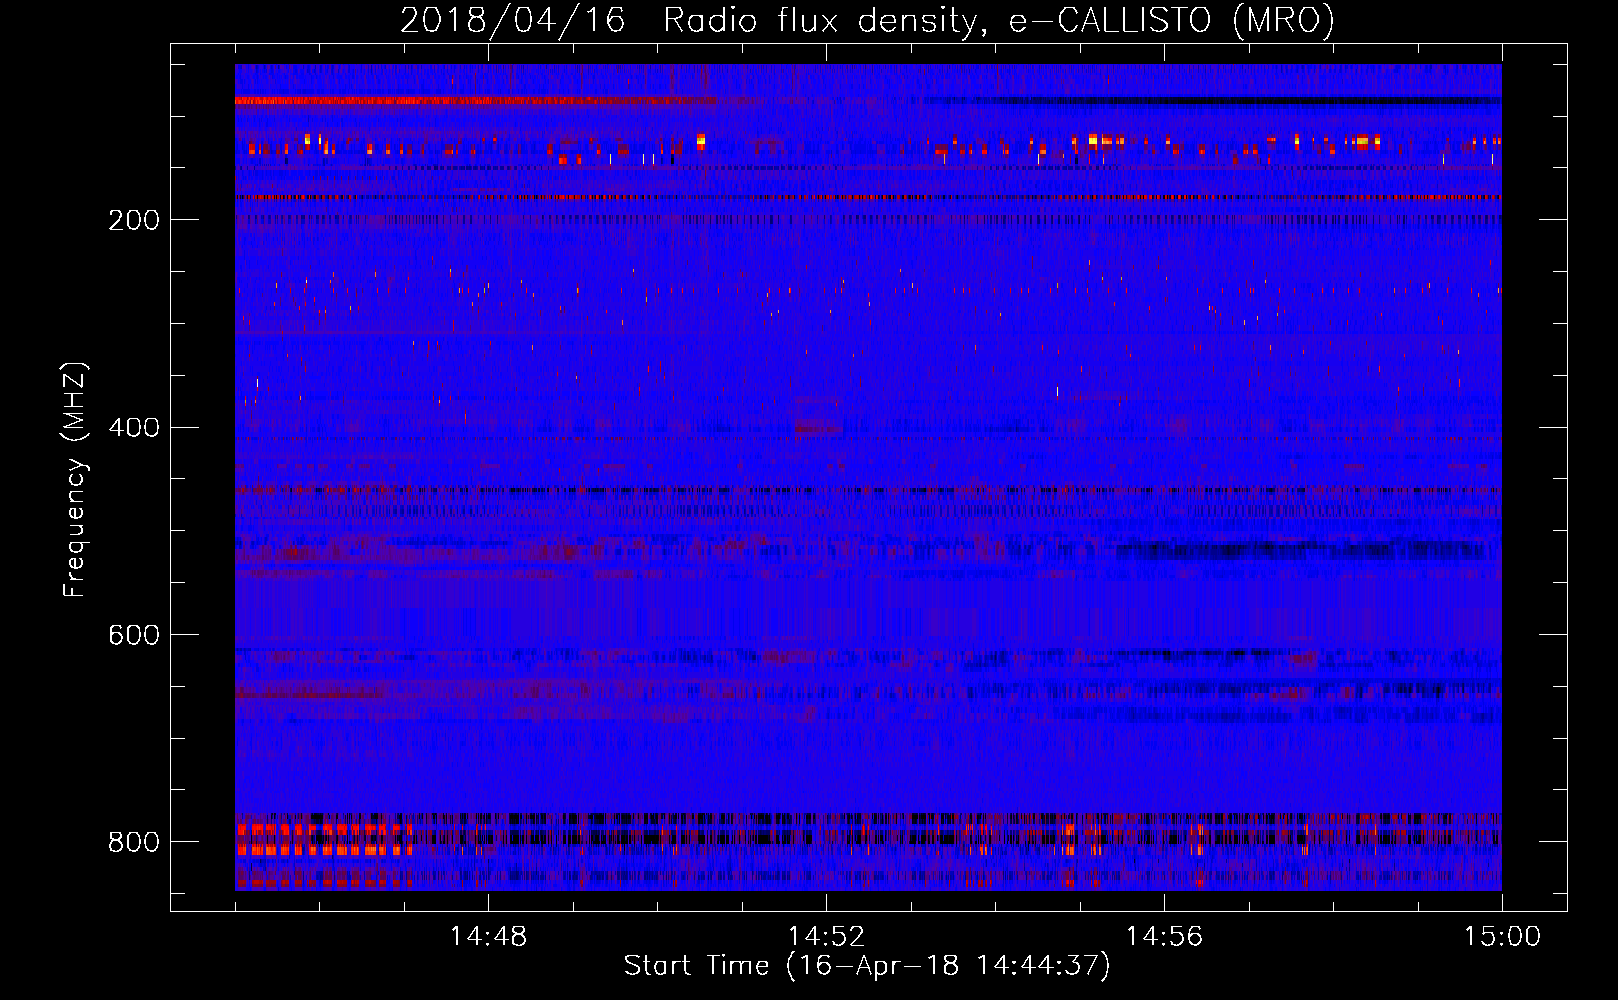Click the 800 frequency tick label
1618x1000 pixels.
click(134, 842)
